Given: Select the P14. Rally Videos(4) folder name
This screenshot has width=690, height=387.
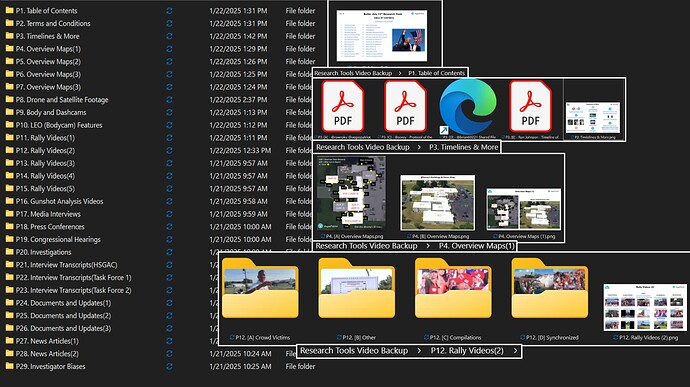Looking at the screenshot, I should pyautogui.click(x=45, y=176).
